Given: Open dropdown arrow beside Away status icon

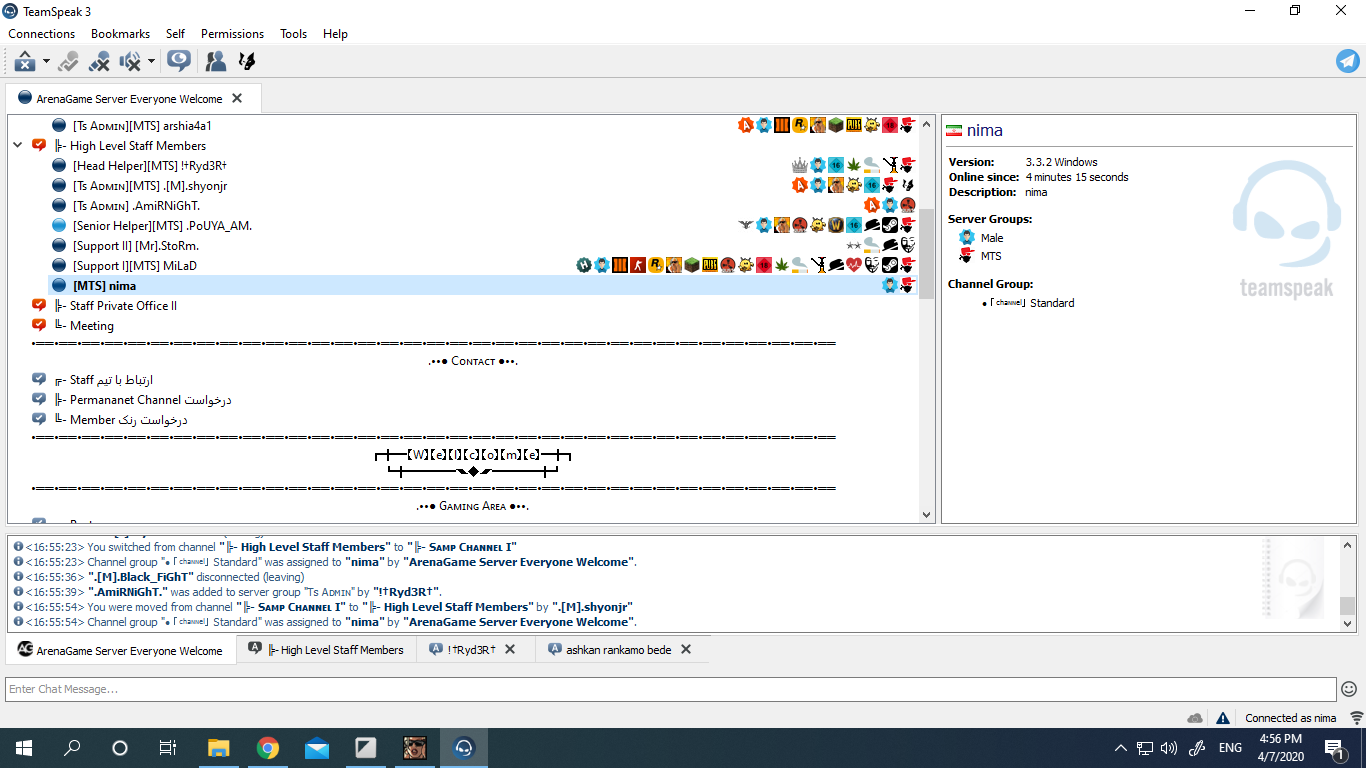Looking at the screenshot, I should [46, 62].
